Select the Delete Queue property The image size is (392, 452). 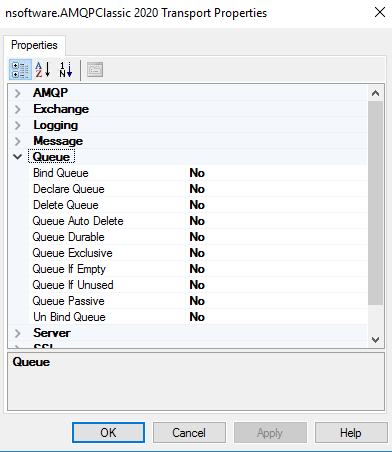coord(66,205)
